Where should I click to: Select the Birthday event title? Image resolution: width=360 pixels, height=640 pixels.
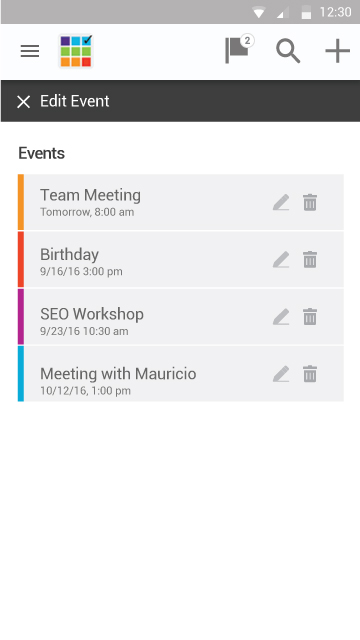click(x=69, y=254)
